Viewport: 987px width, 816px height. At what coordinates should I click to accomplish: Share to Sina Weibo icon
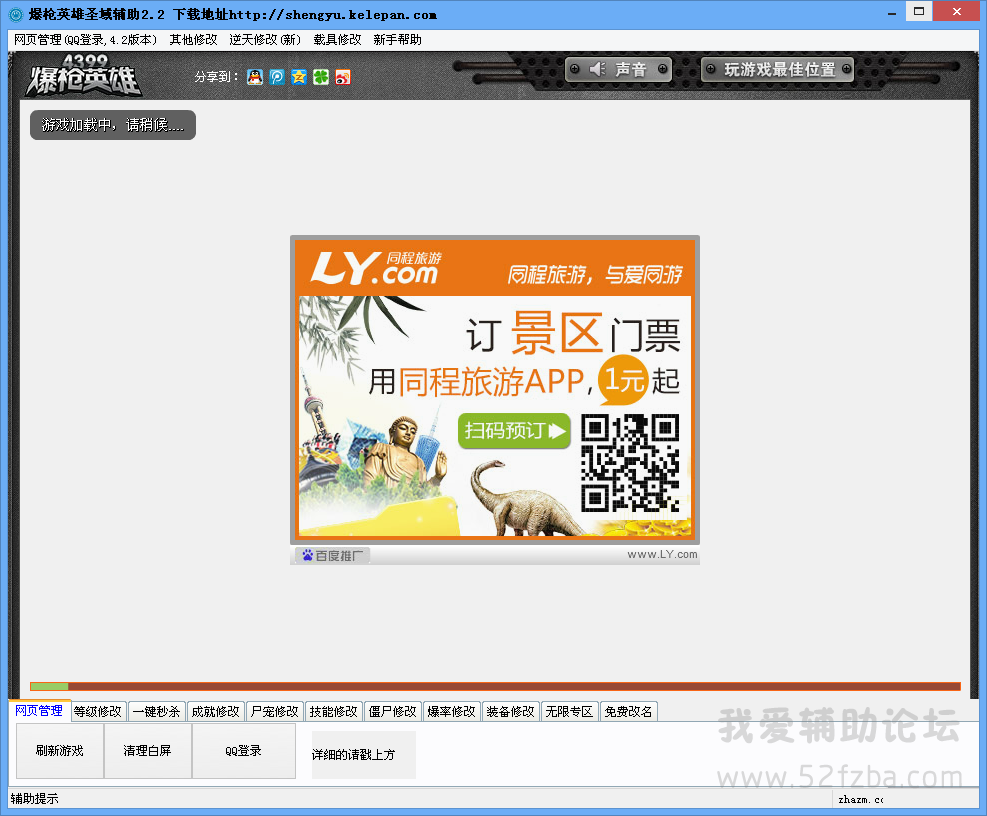[343, 77]
